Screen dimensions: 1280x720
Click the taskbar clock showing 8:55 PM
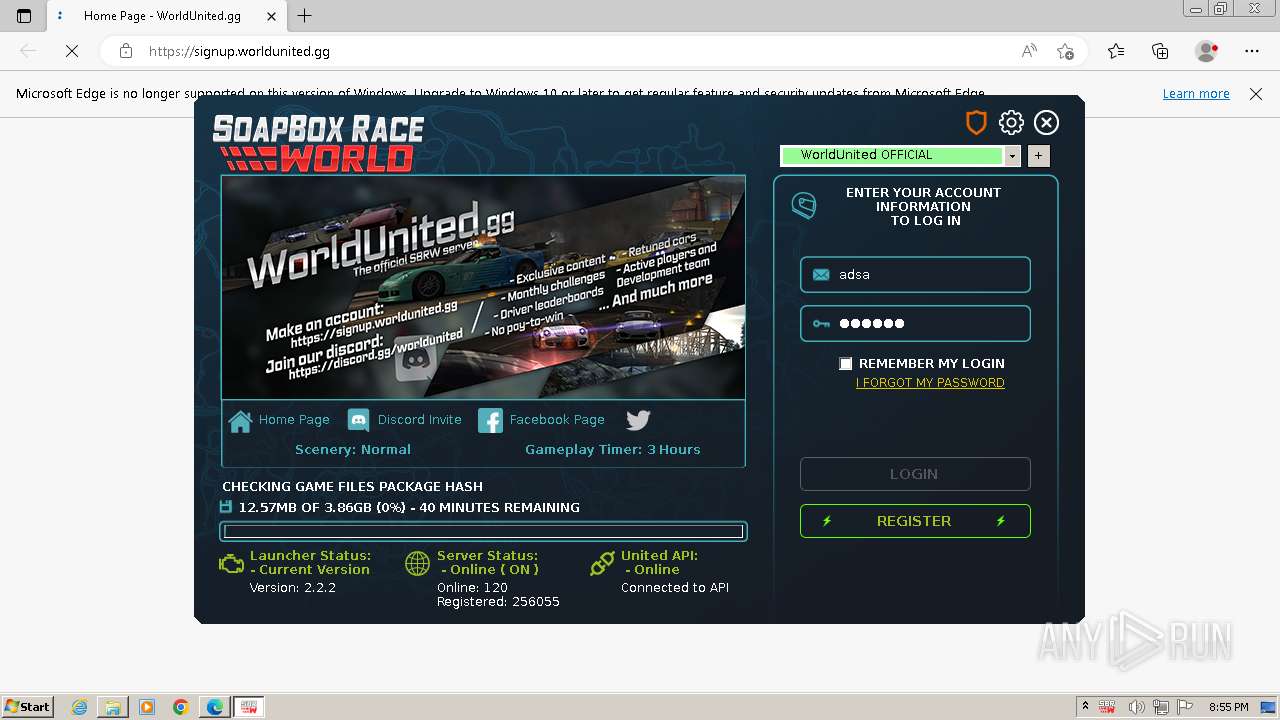tap(1228, 707)
